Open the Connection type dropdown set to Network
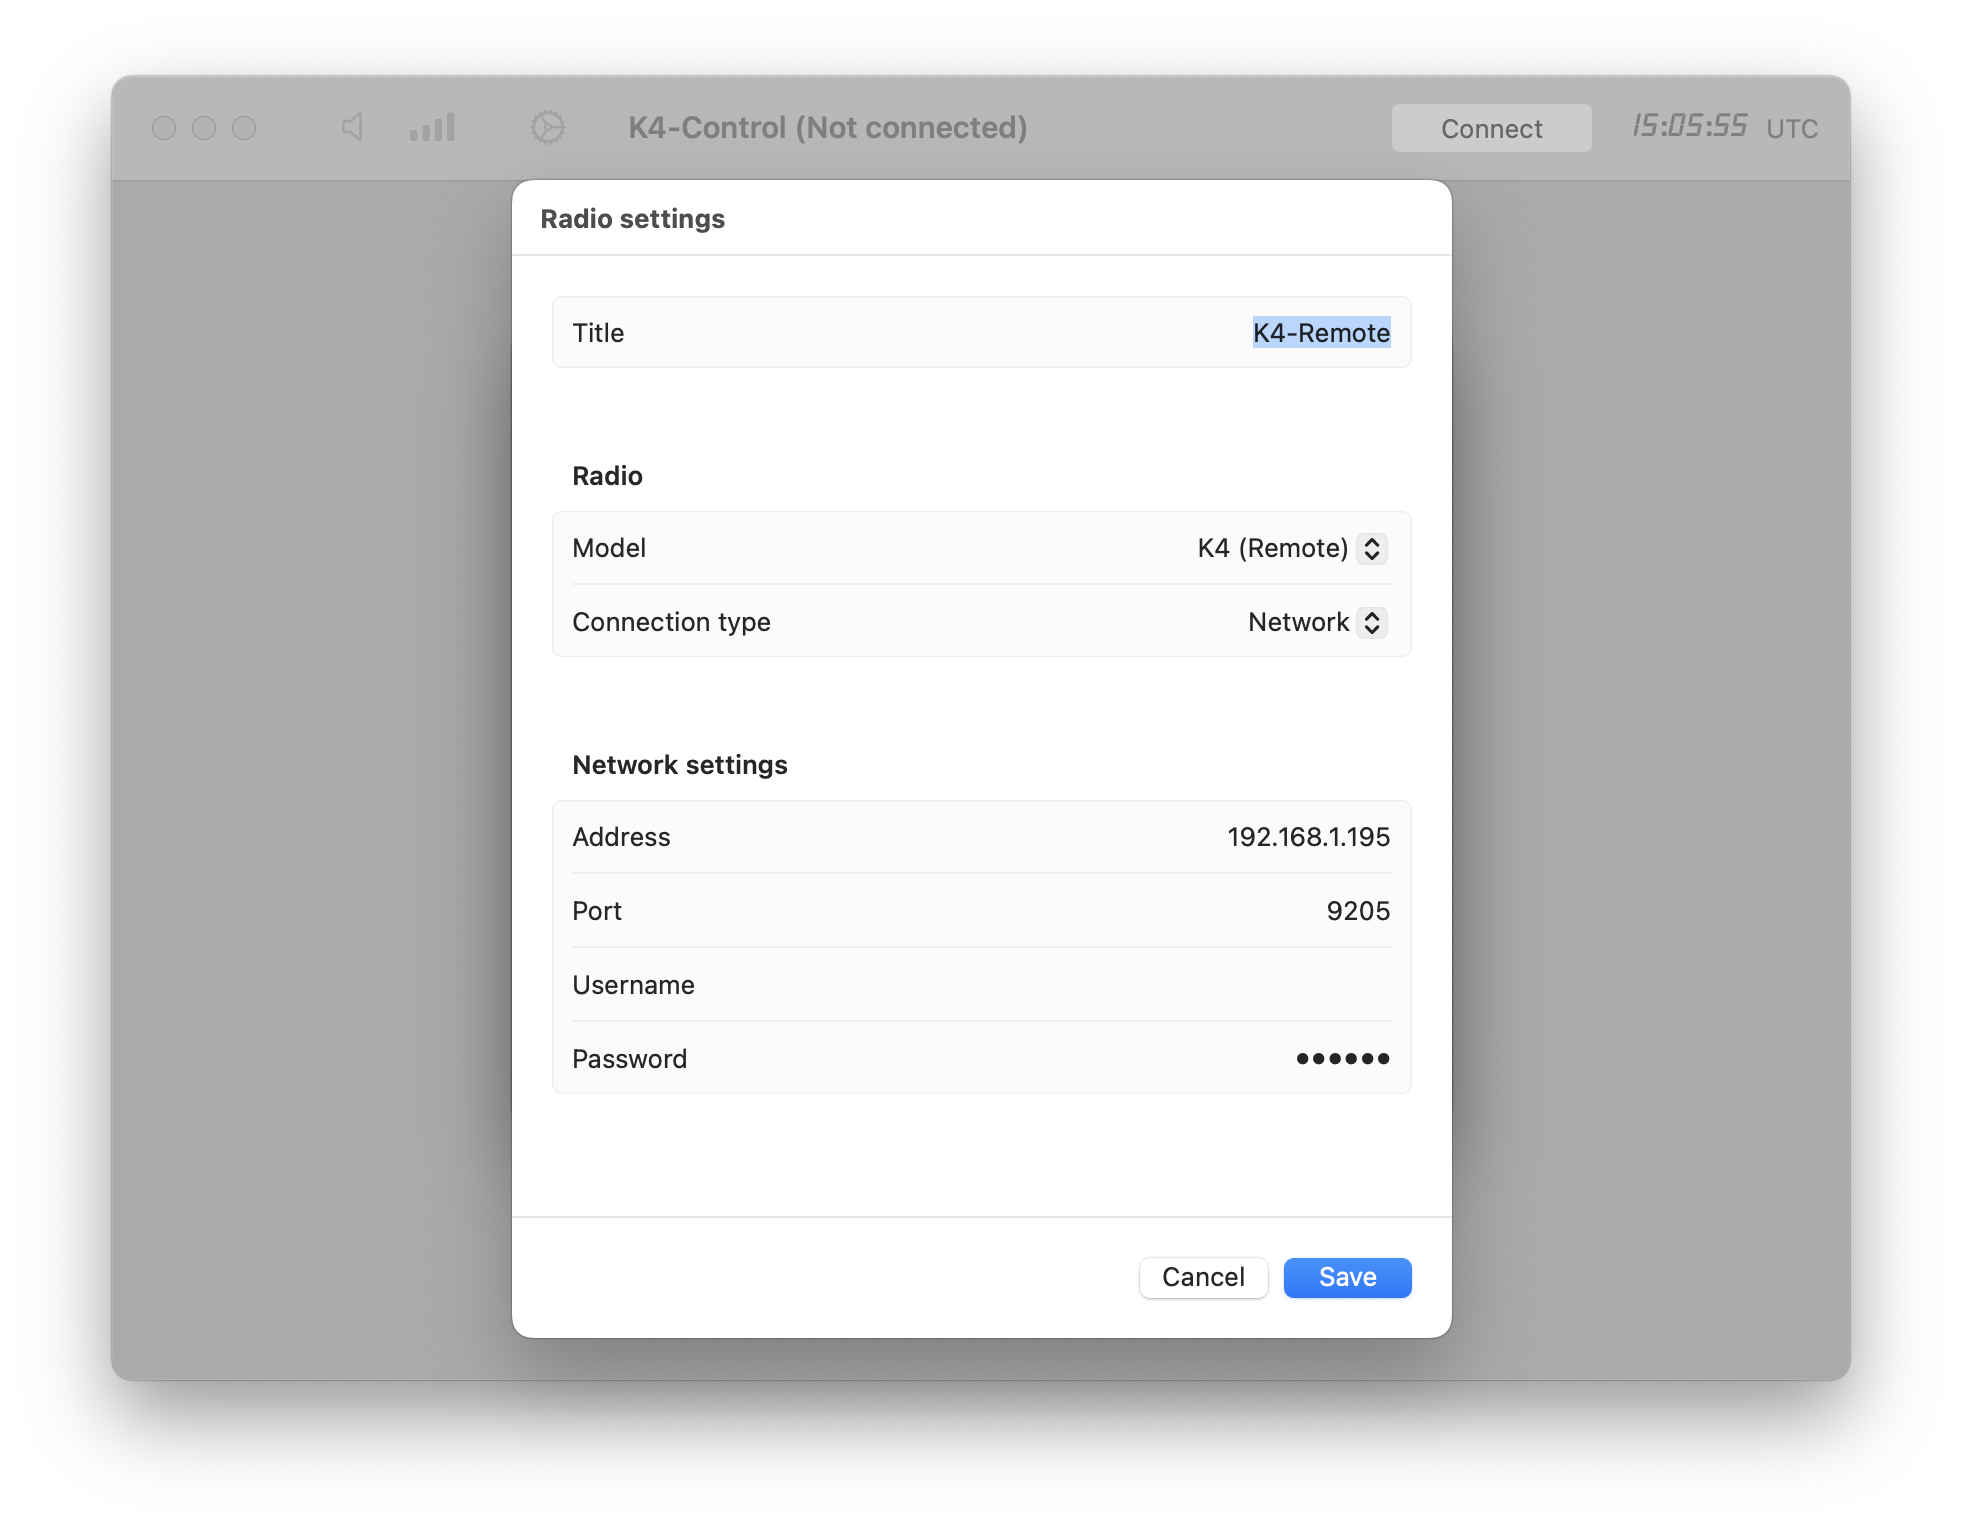 (x=1316, y=622)
